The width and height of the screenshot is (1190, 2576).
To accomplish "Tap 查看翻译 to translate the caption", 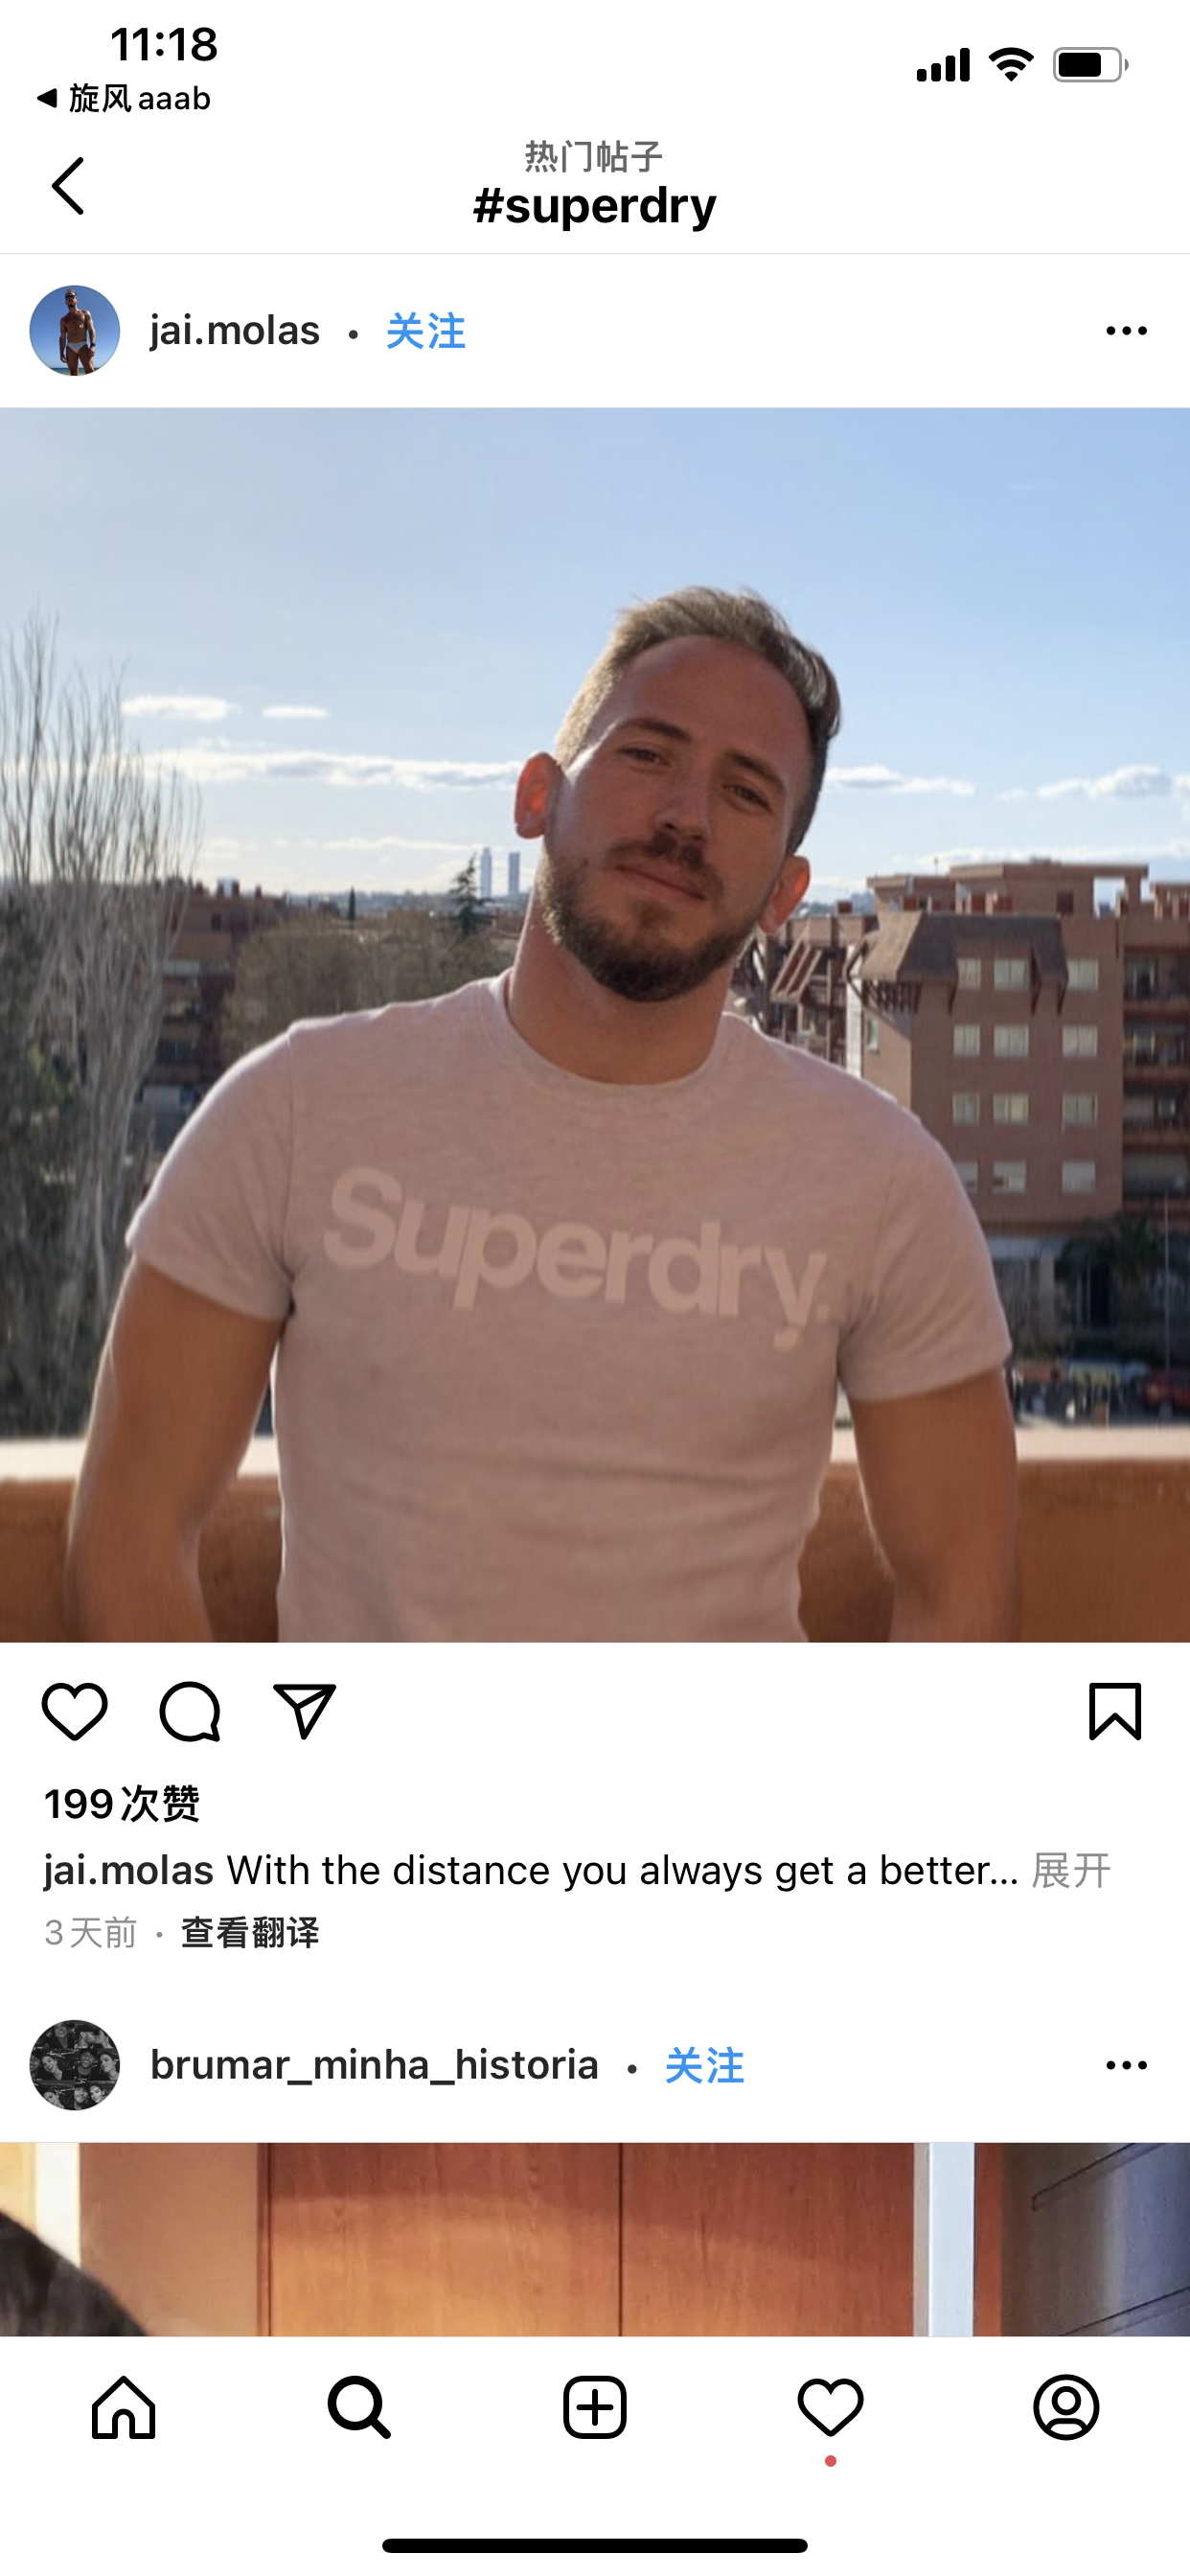I will tap(250, 1933).
